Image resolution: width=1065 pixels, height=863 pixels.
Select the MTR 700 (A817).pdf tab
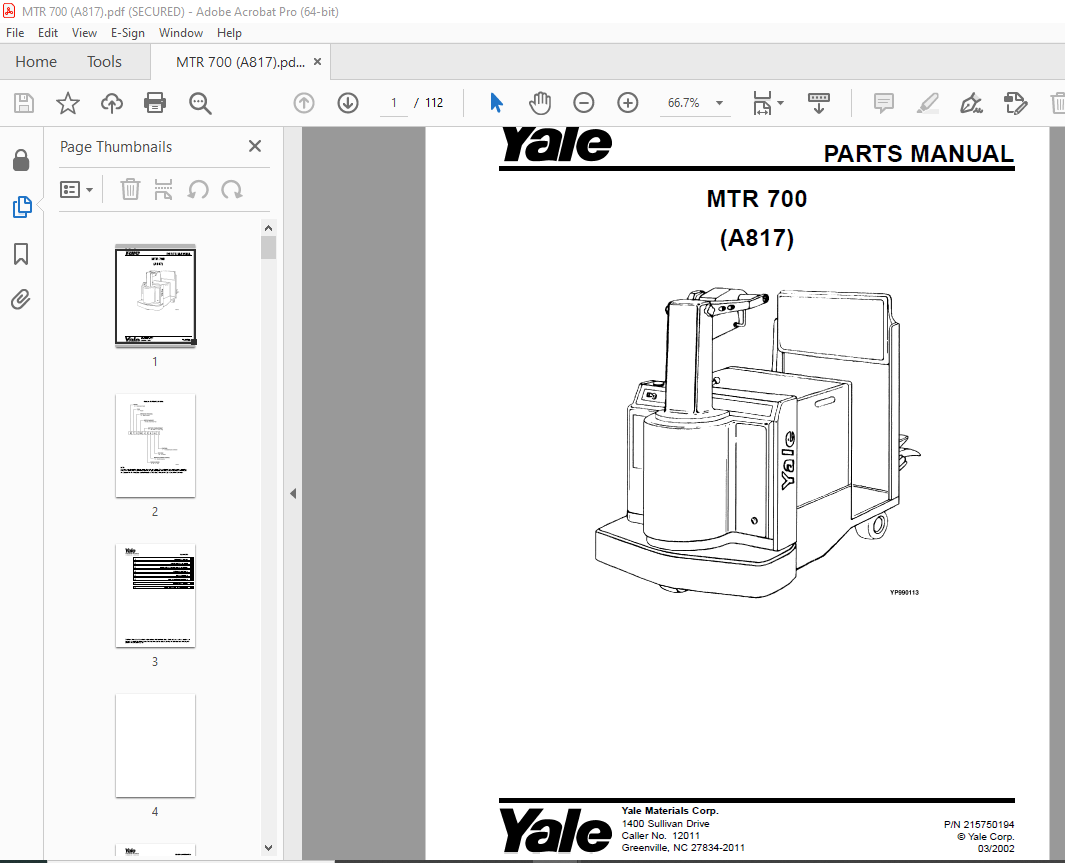240,62
